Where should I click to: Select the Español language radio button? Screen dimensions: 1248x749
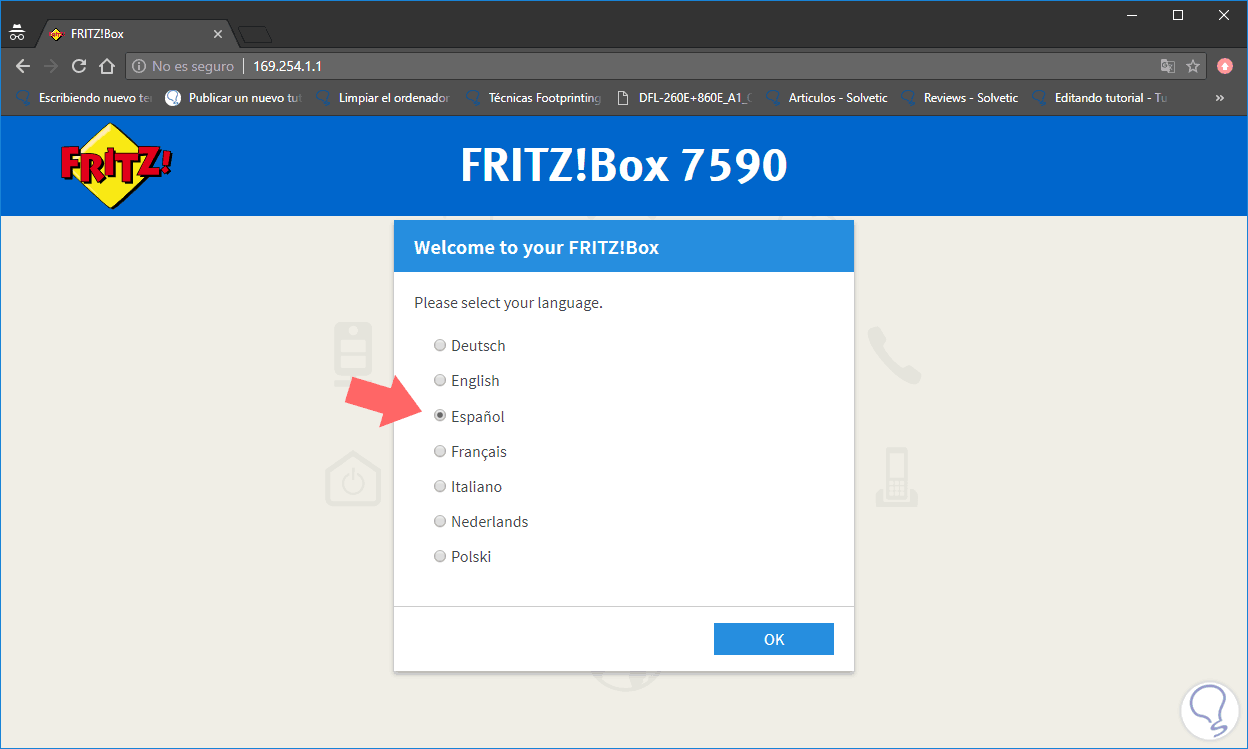point(440,416)
